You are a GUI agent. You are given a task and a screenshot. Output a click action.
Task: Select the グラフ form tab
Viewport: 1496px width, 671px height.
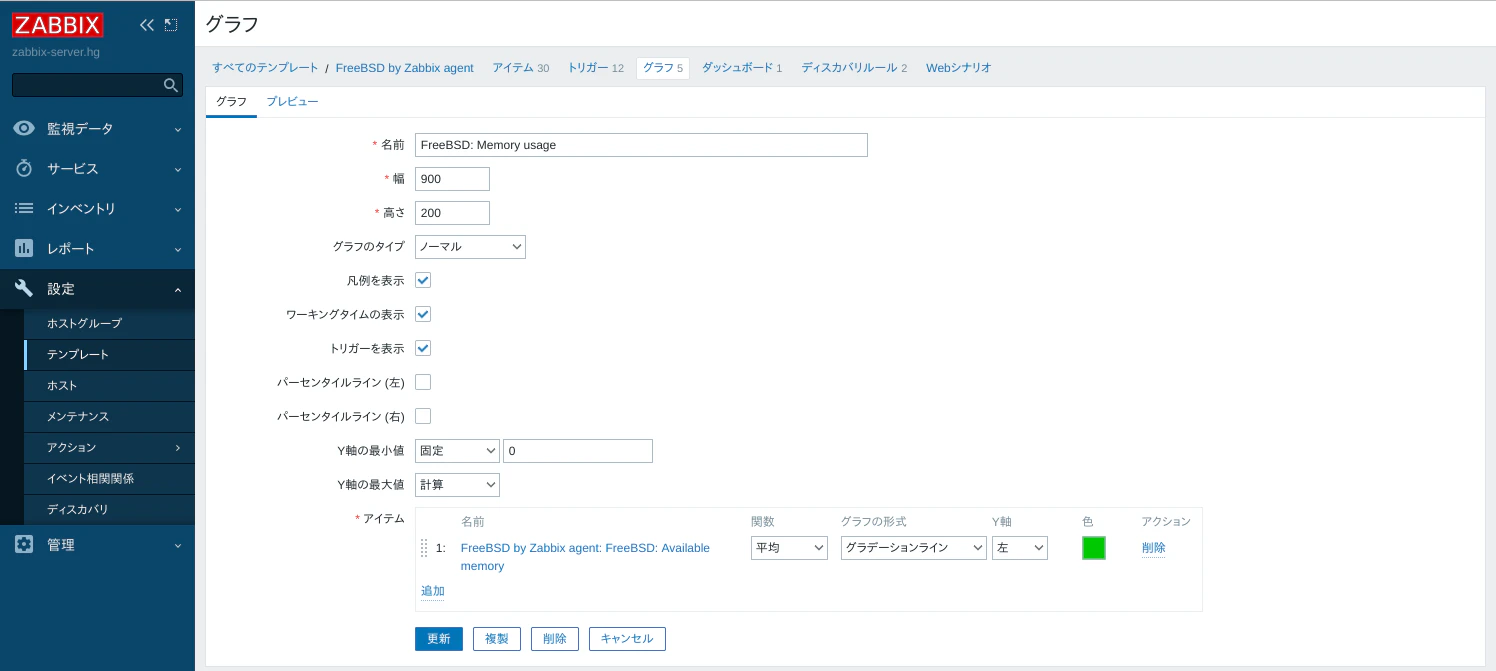pyautogui.click(x=231, y=102)
